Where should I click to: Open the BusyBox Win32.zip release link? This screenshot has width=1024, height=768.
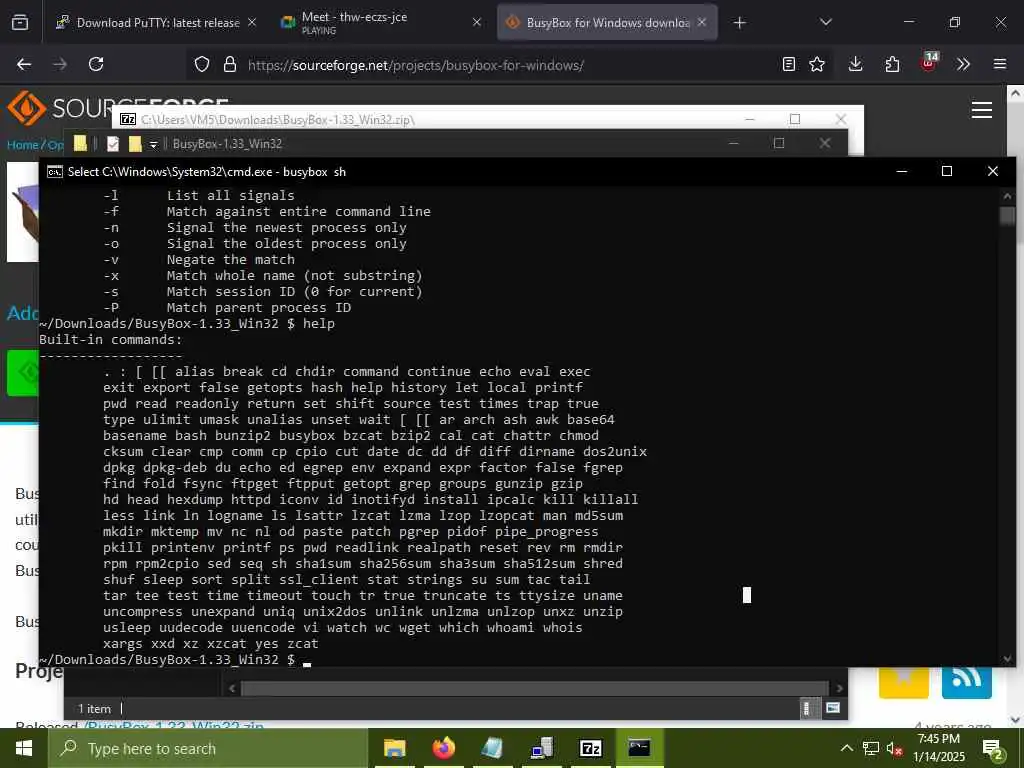tap(174, 726)
